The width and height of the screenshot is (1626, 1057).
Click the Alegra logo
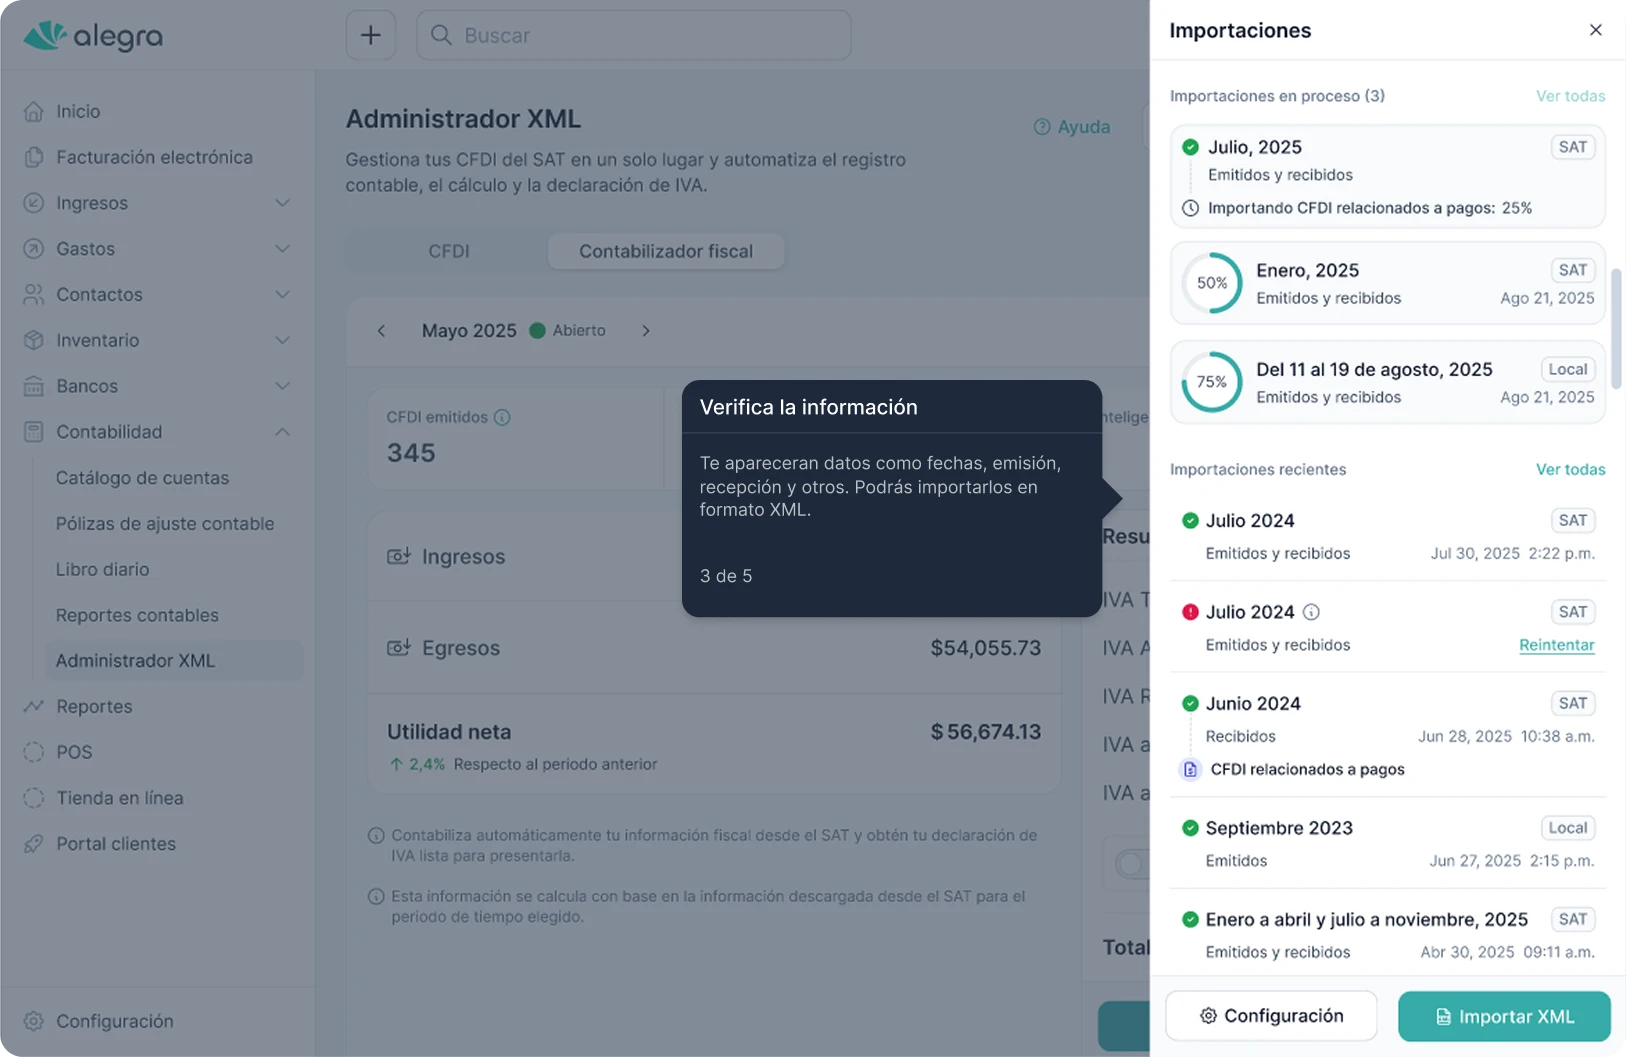point(93,36)
